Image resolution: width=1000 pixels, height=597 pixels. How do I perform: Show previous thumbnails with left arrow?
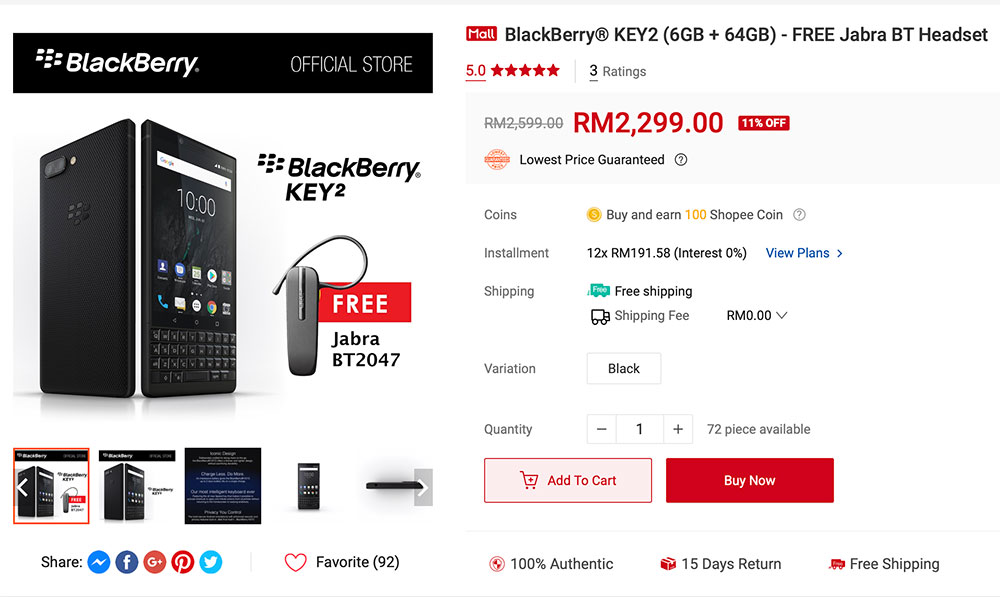click(22, 487)
